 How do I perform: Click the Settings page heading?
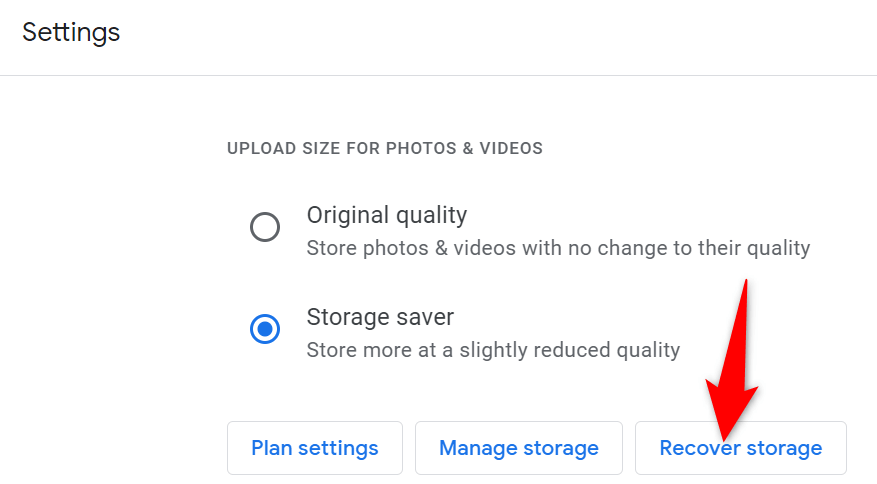(71, 32)
